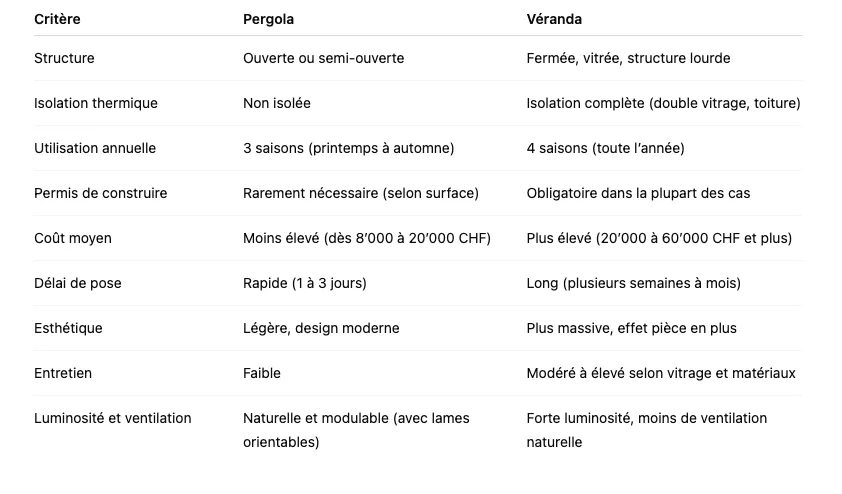Select the "Permis de construire" row label
The height and width of the screenshot is (494, 842).
(100, 193)
